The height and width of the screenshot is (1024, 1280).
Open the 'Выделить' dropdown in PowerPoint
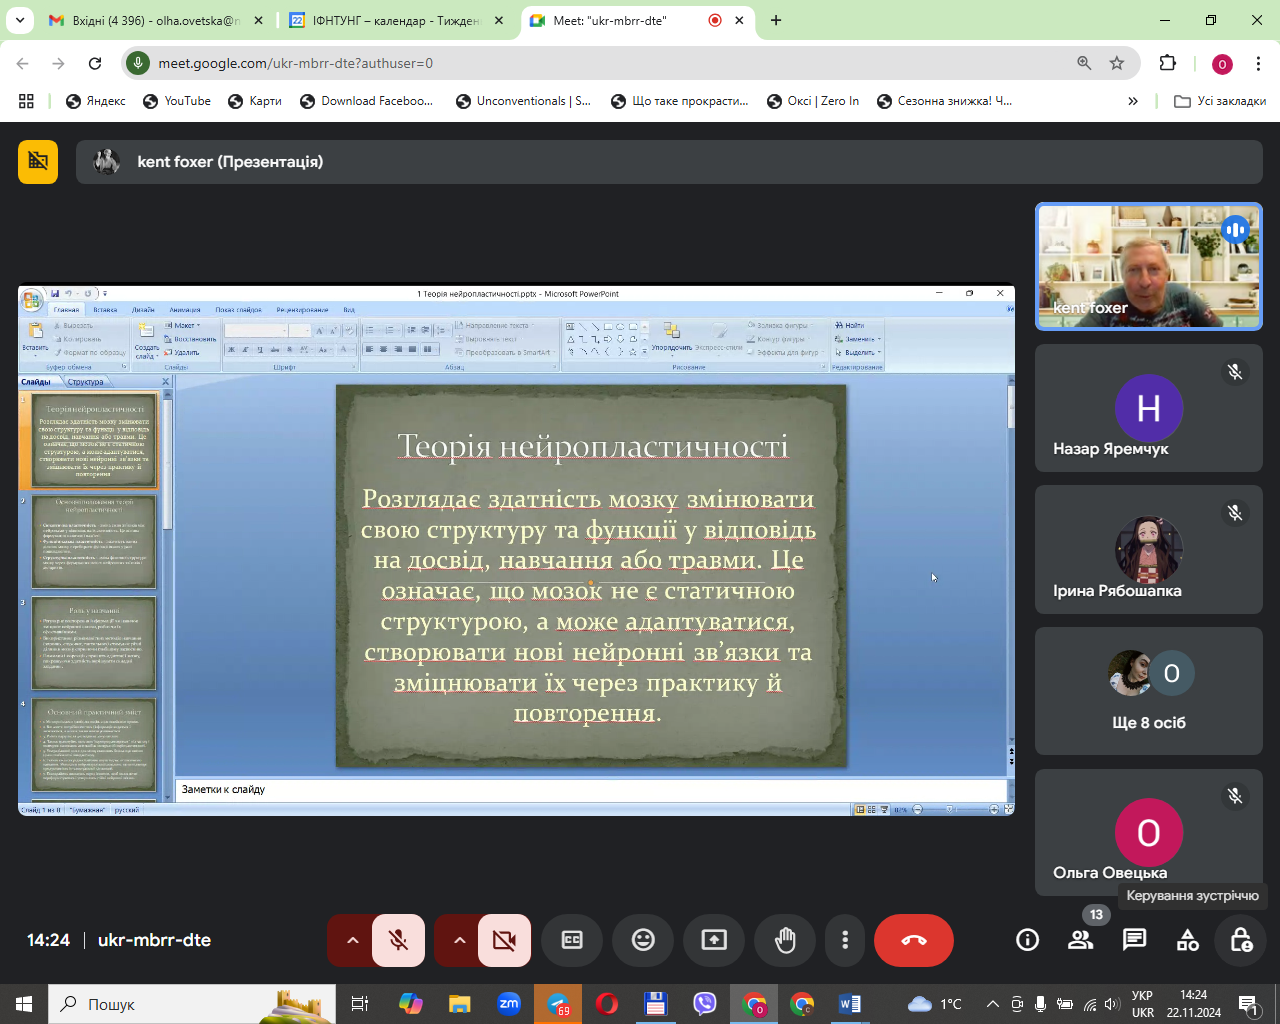(x=858, y=352)
